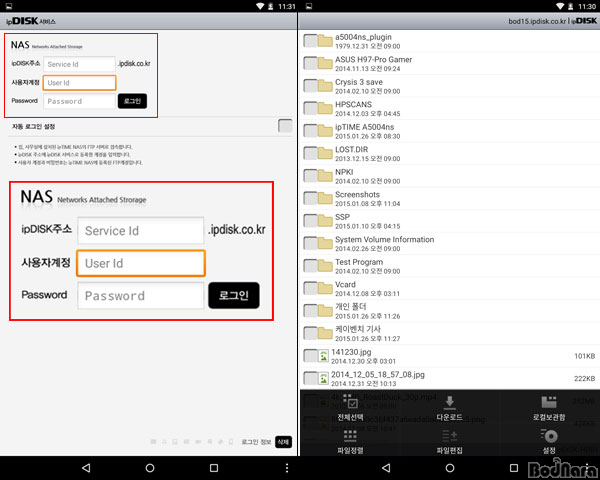600x480 pixels.
Task: Tap Android back button on file list screen
Action: [x=386, y=468]
